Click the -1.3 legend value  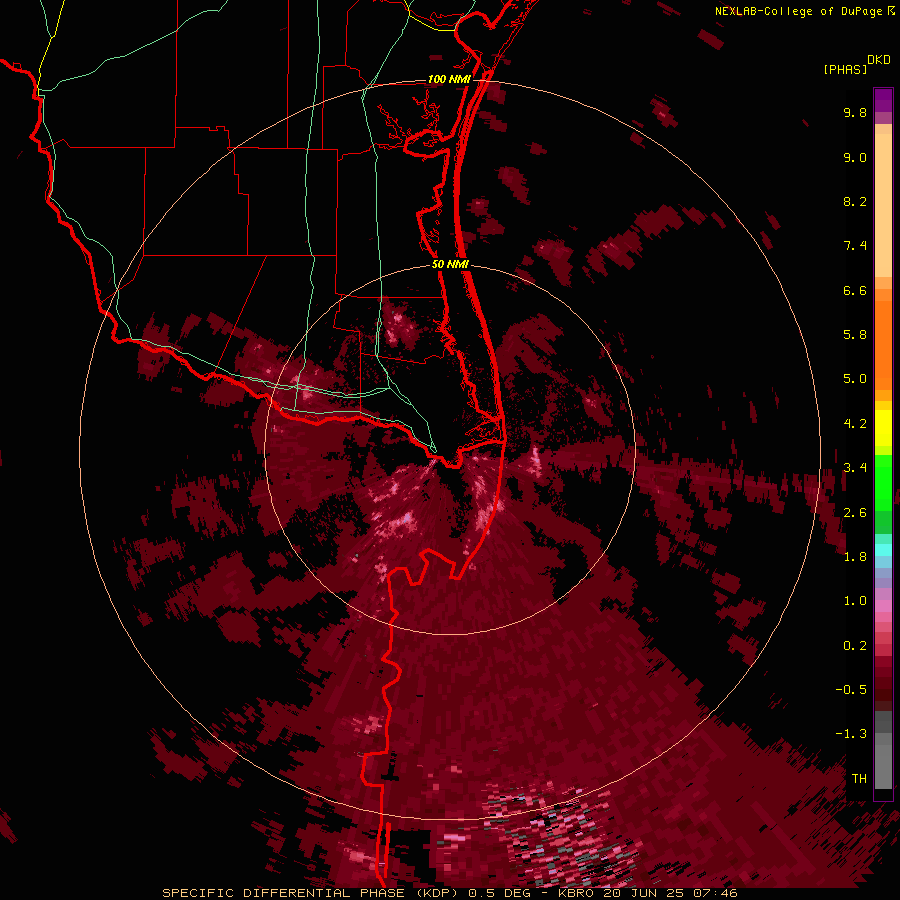(x=851, y=734)
